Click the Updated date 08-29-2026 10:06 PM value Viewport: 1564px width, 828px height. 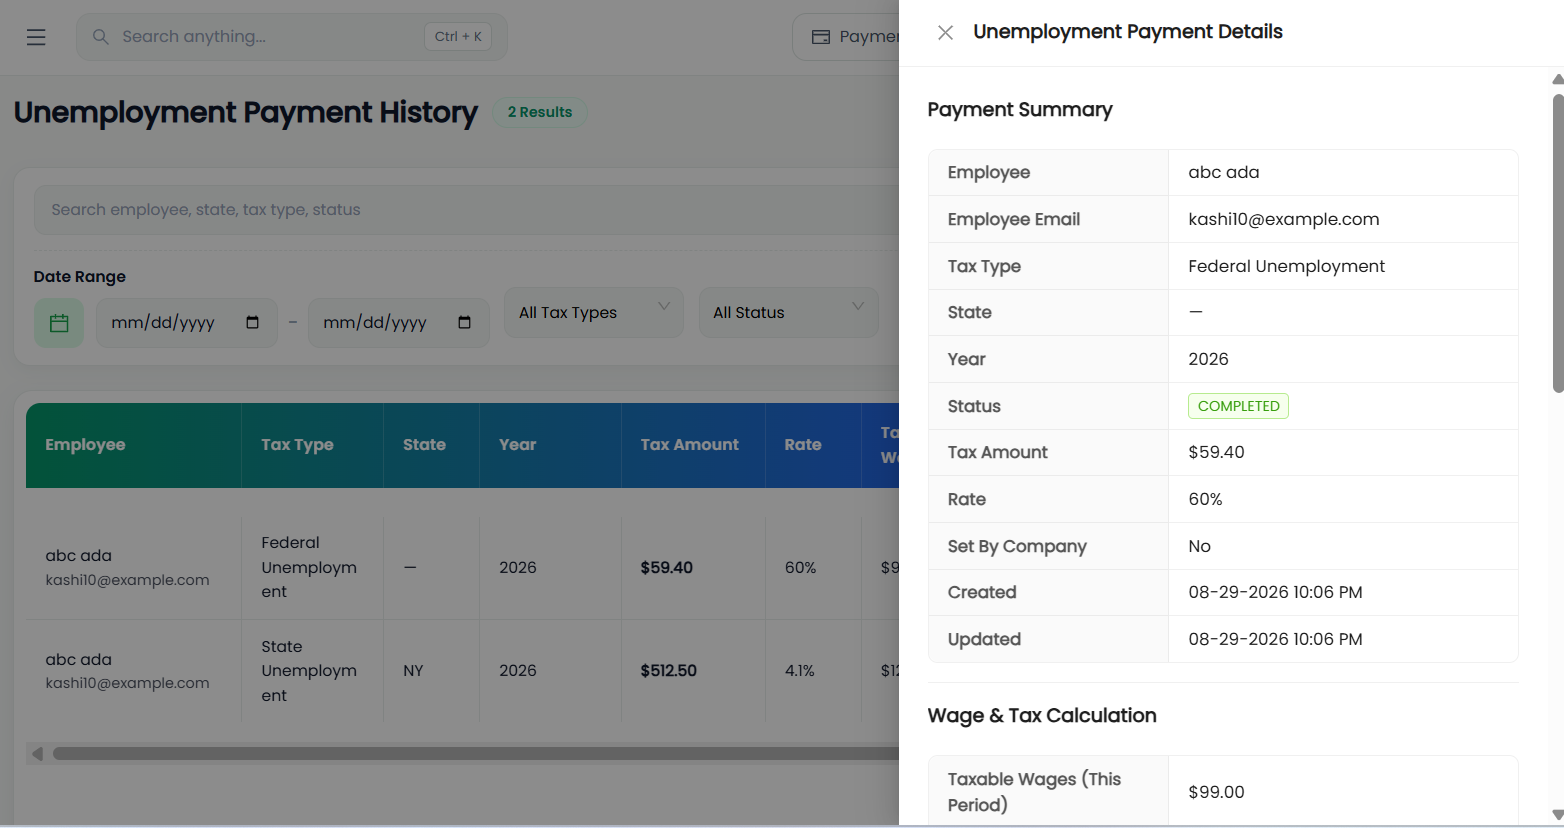click(x=1275, y=639)
